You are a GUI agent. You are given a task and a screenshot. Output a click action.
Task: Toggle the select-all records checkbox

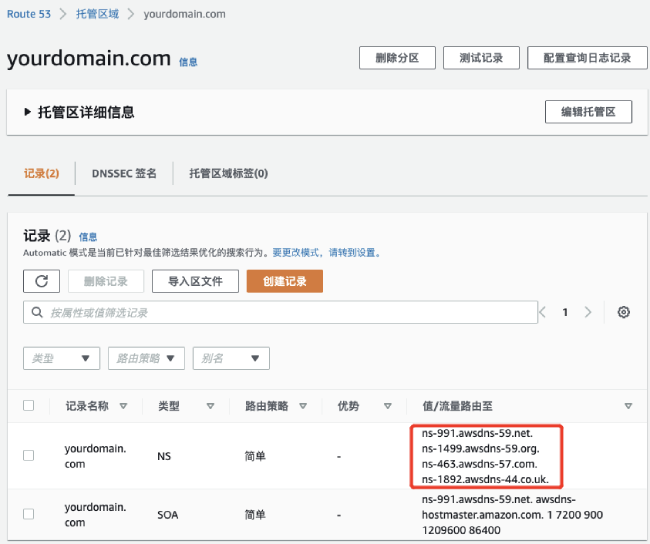click(29, 406)
